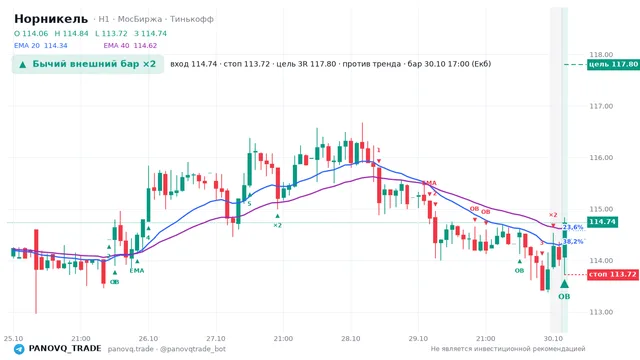
Task: Select the green 5 count marker
Action: (x=249, y=204)
